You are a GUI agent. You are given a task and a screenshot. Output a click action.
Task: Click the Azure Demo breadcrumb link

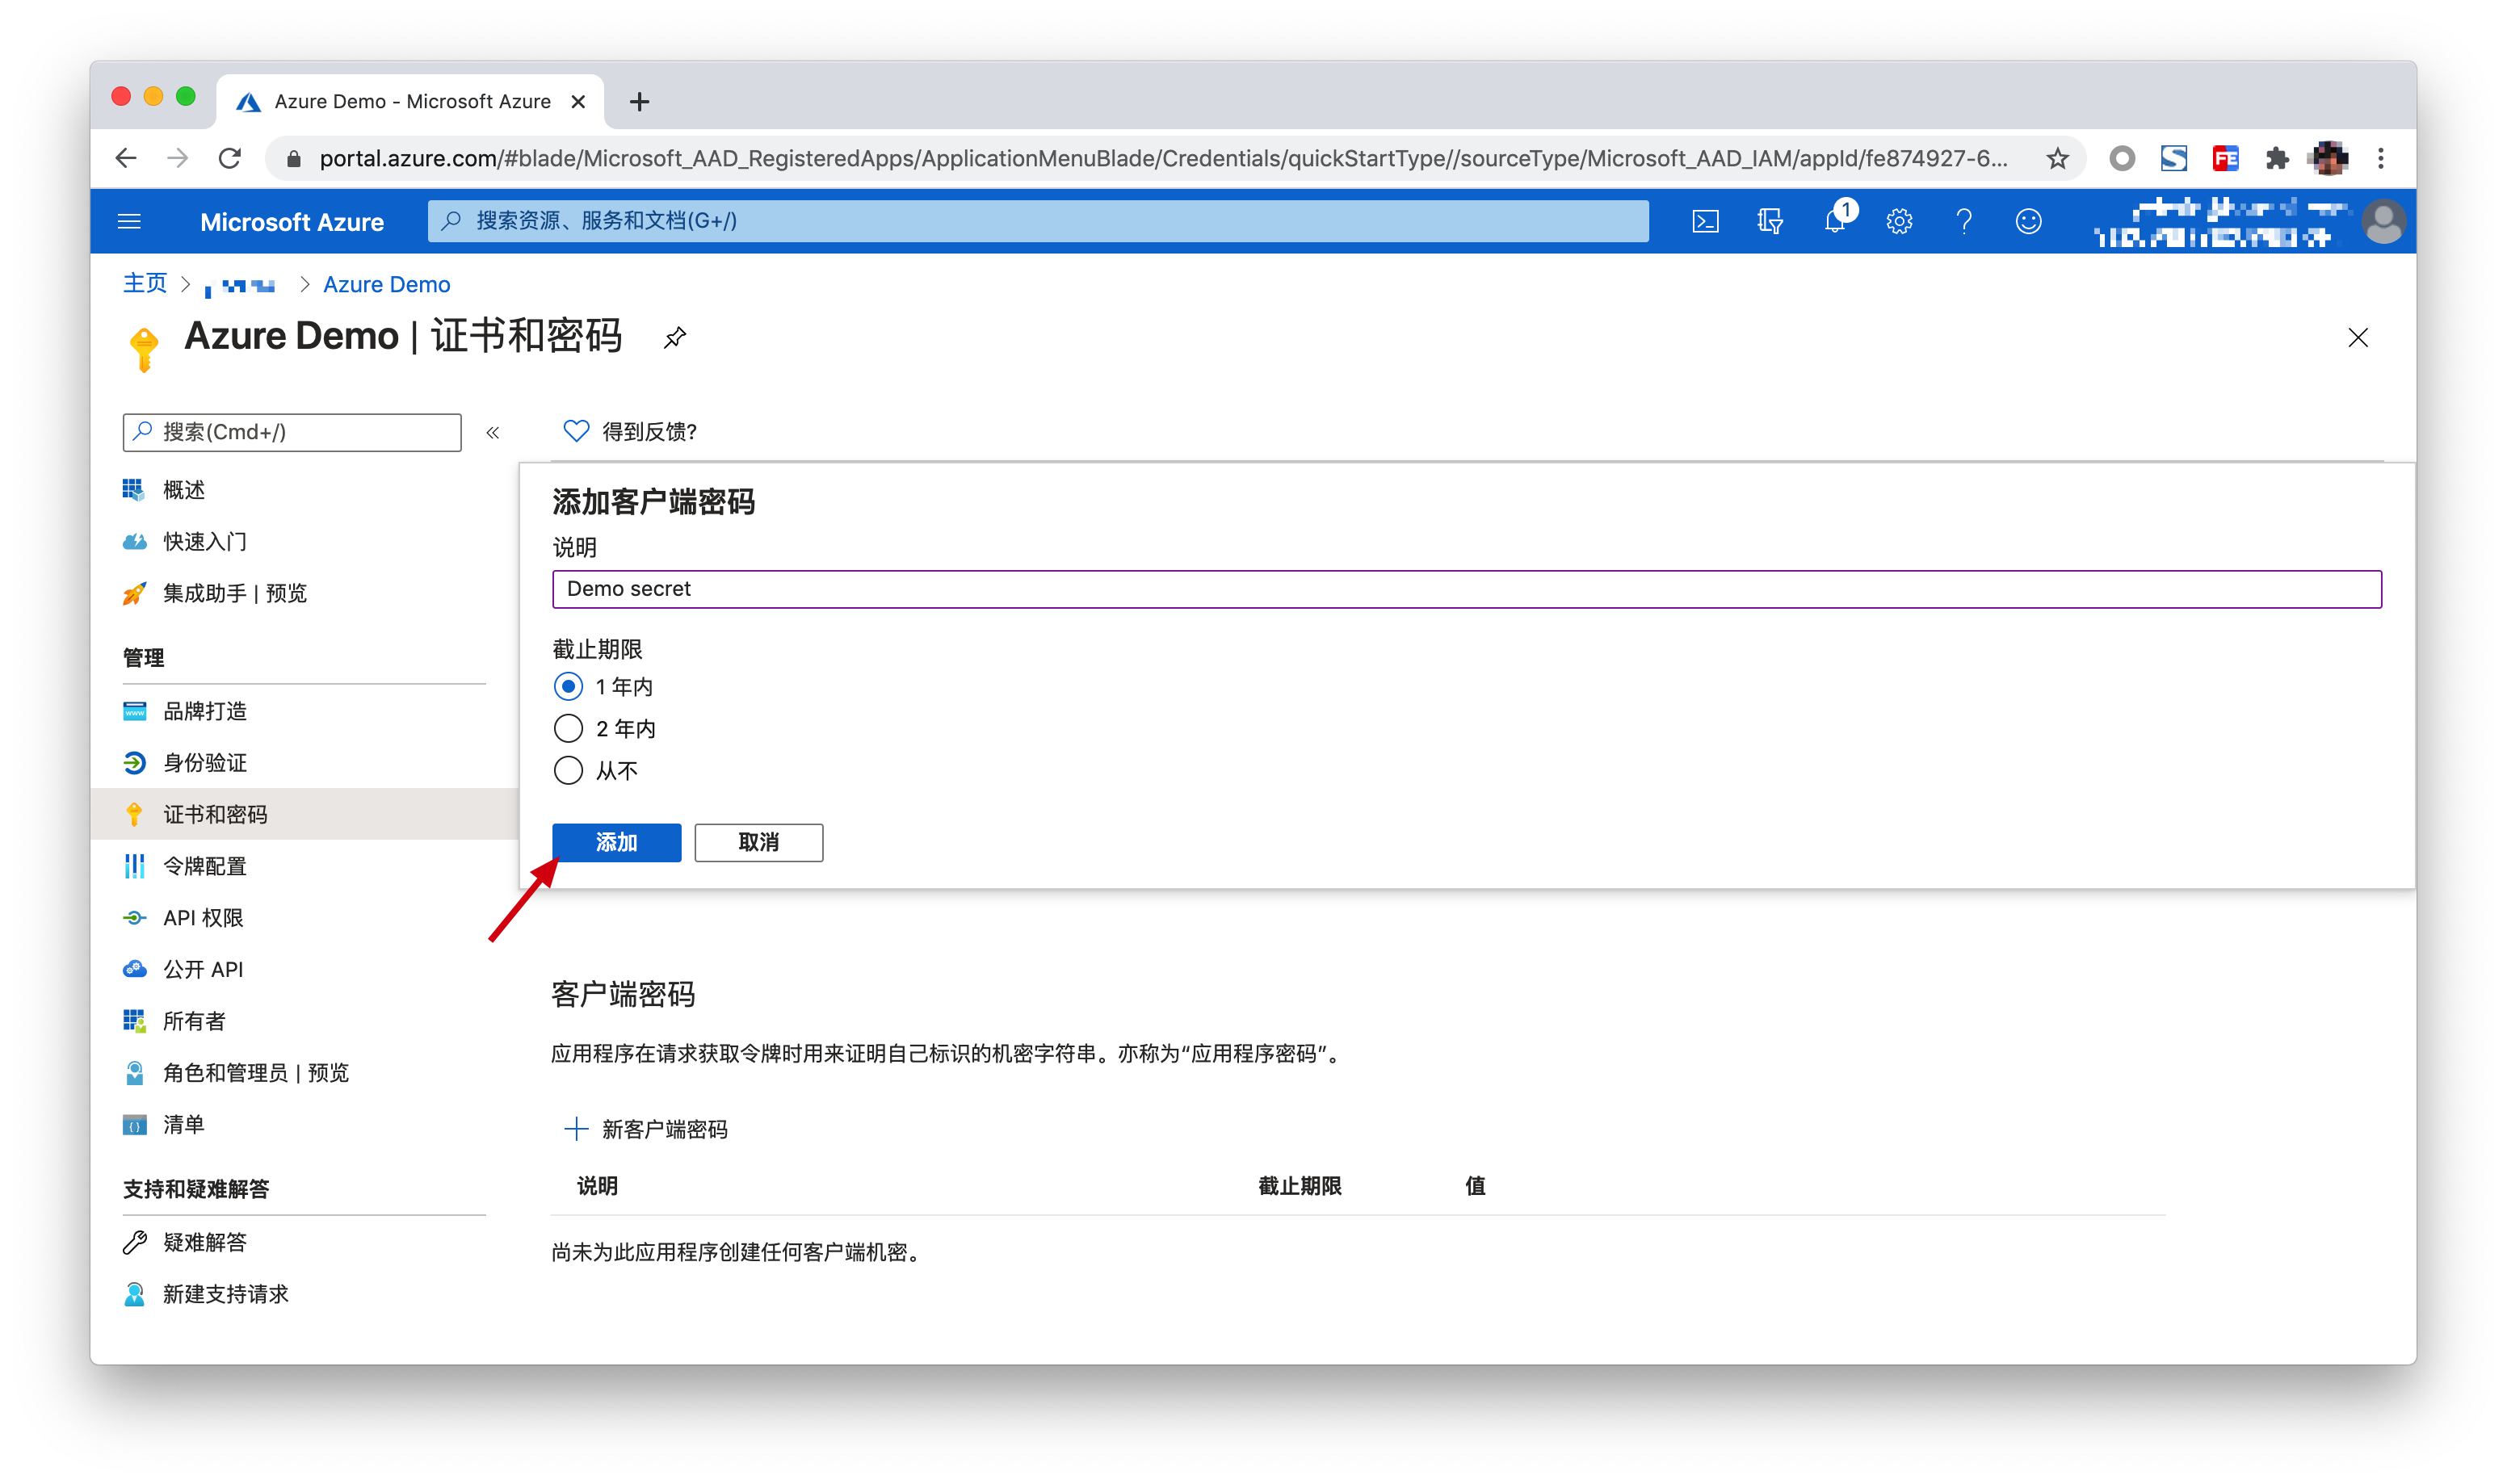(386, 285)
